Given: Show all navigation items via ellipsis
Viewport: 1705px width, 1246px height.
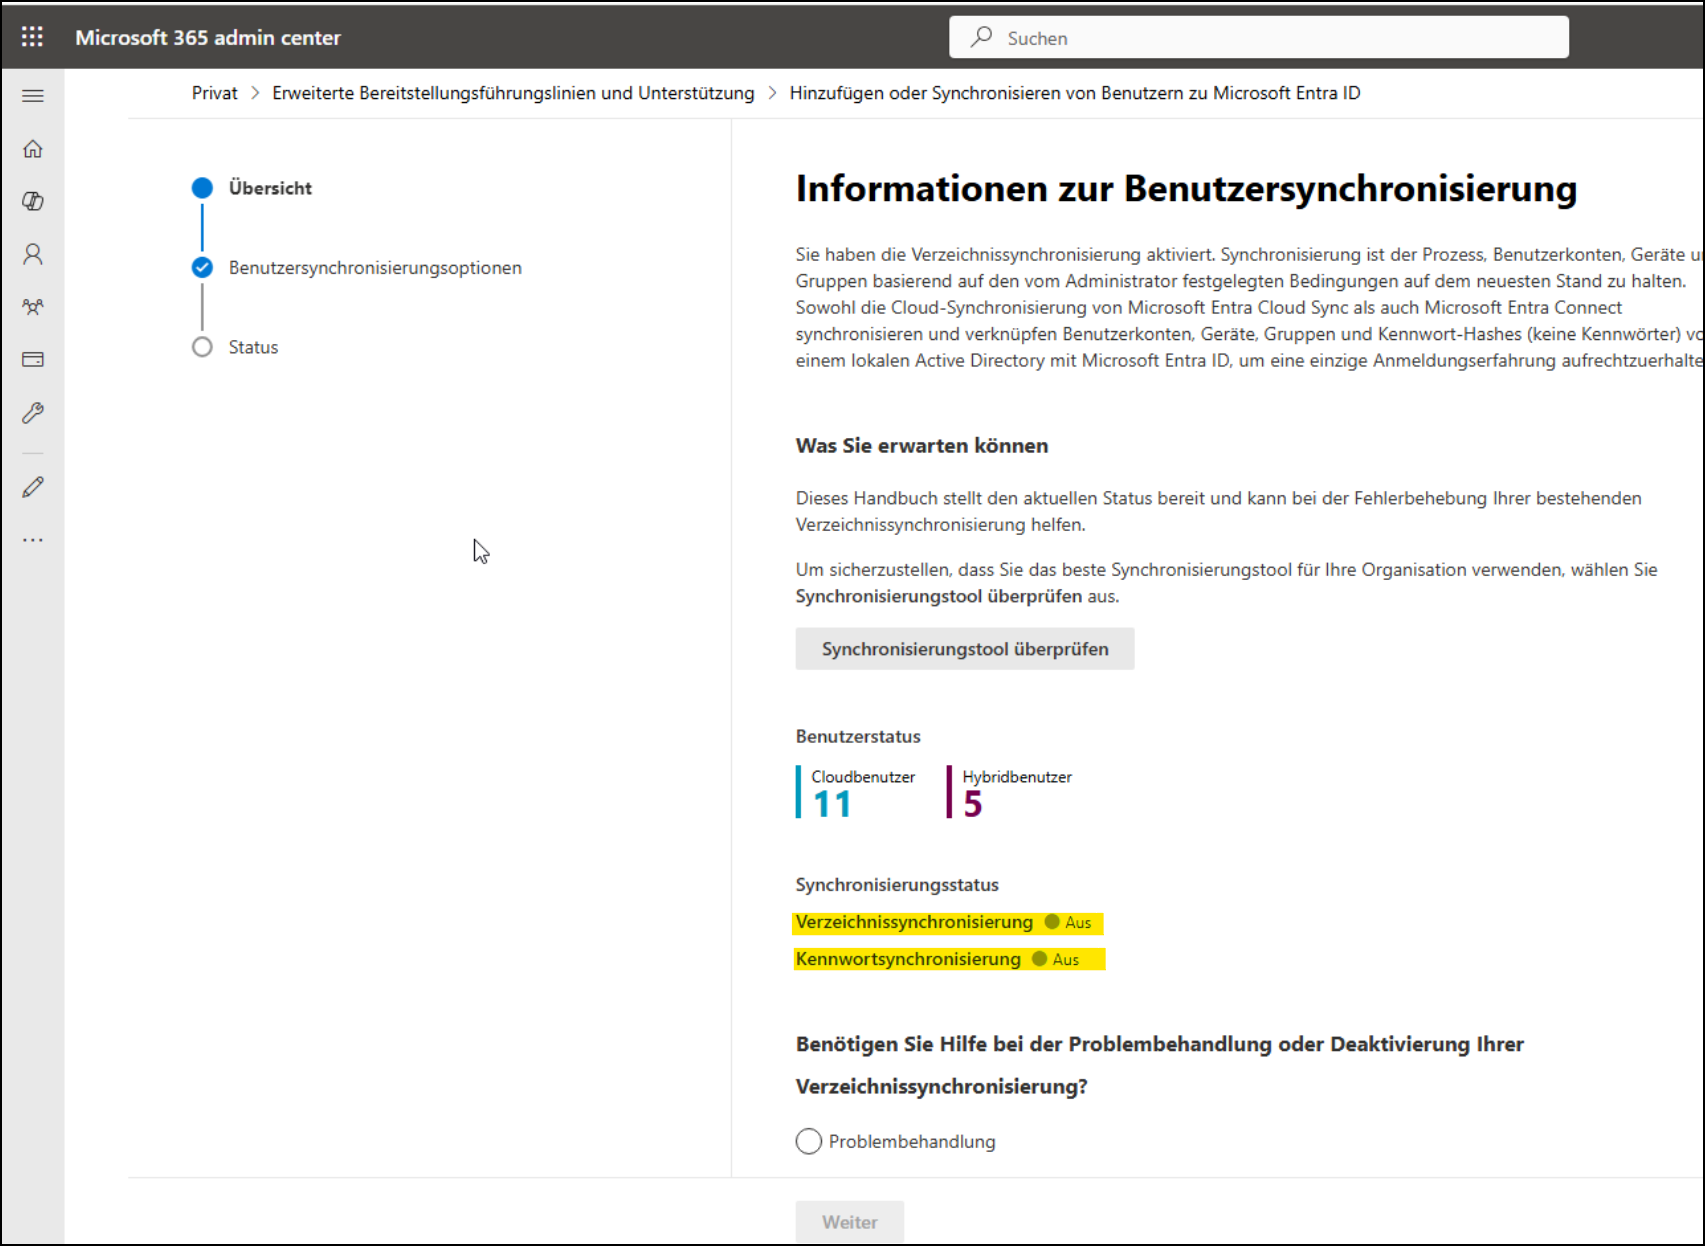Looking at the screenshot, I should [33, 540].
